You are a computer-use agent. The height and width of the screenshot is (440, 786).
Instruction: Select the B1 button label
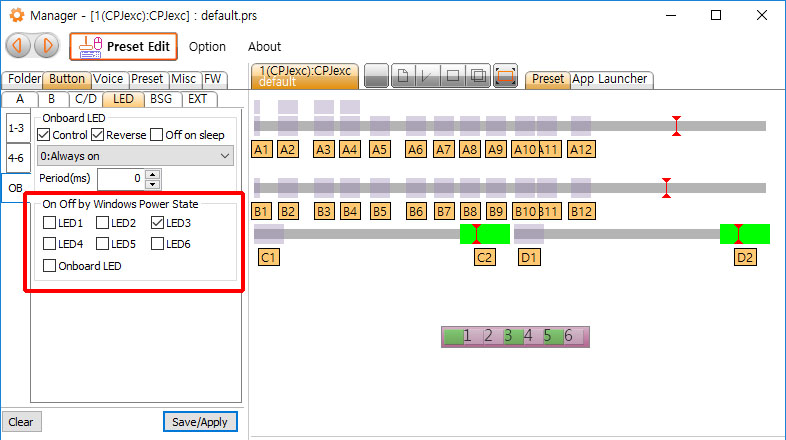point(261,211)
